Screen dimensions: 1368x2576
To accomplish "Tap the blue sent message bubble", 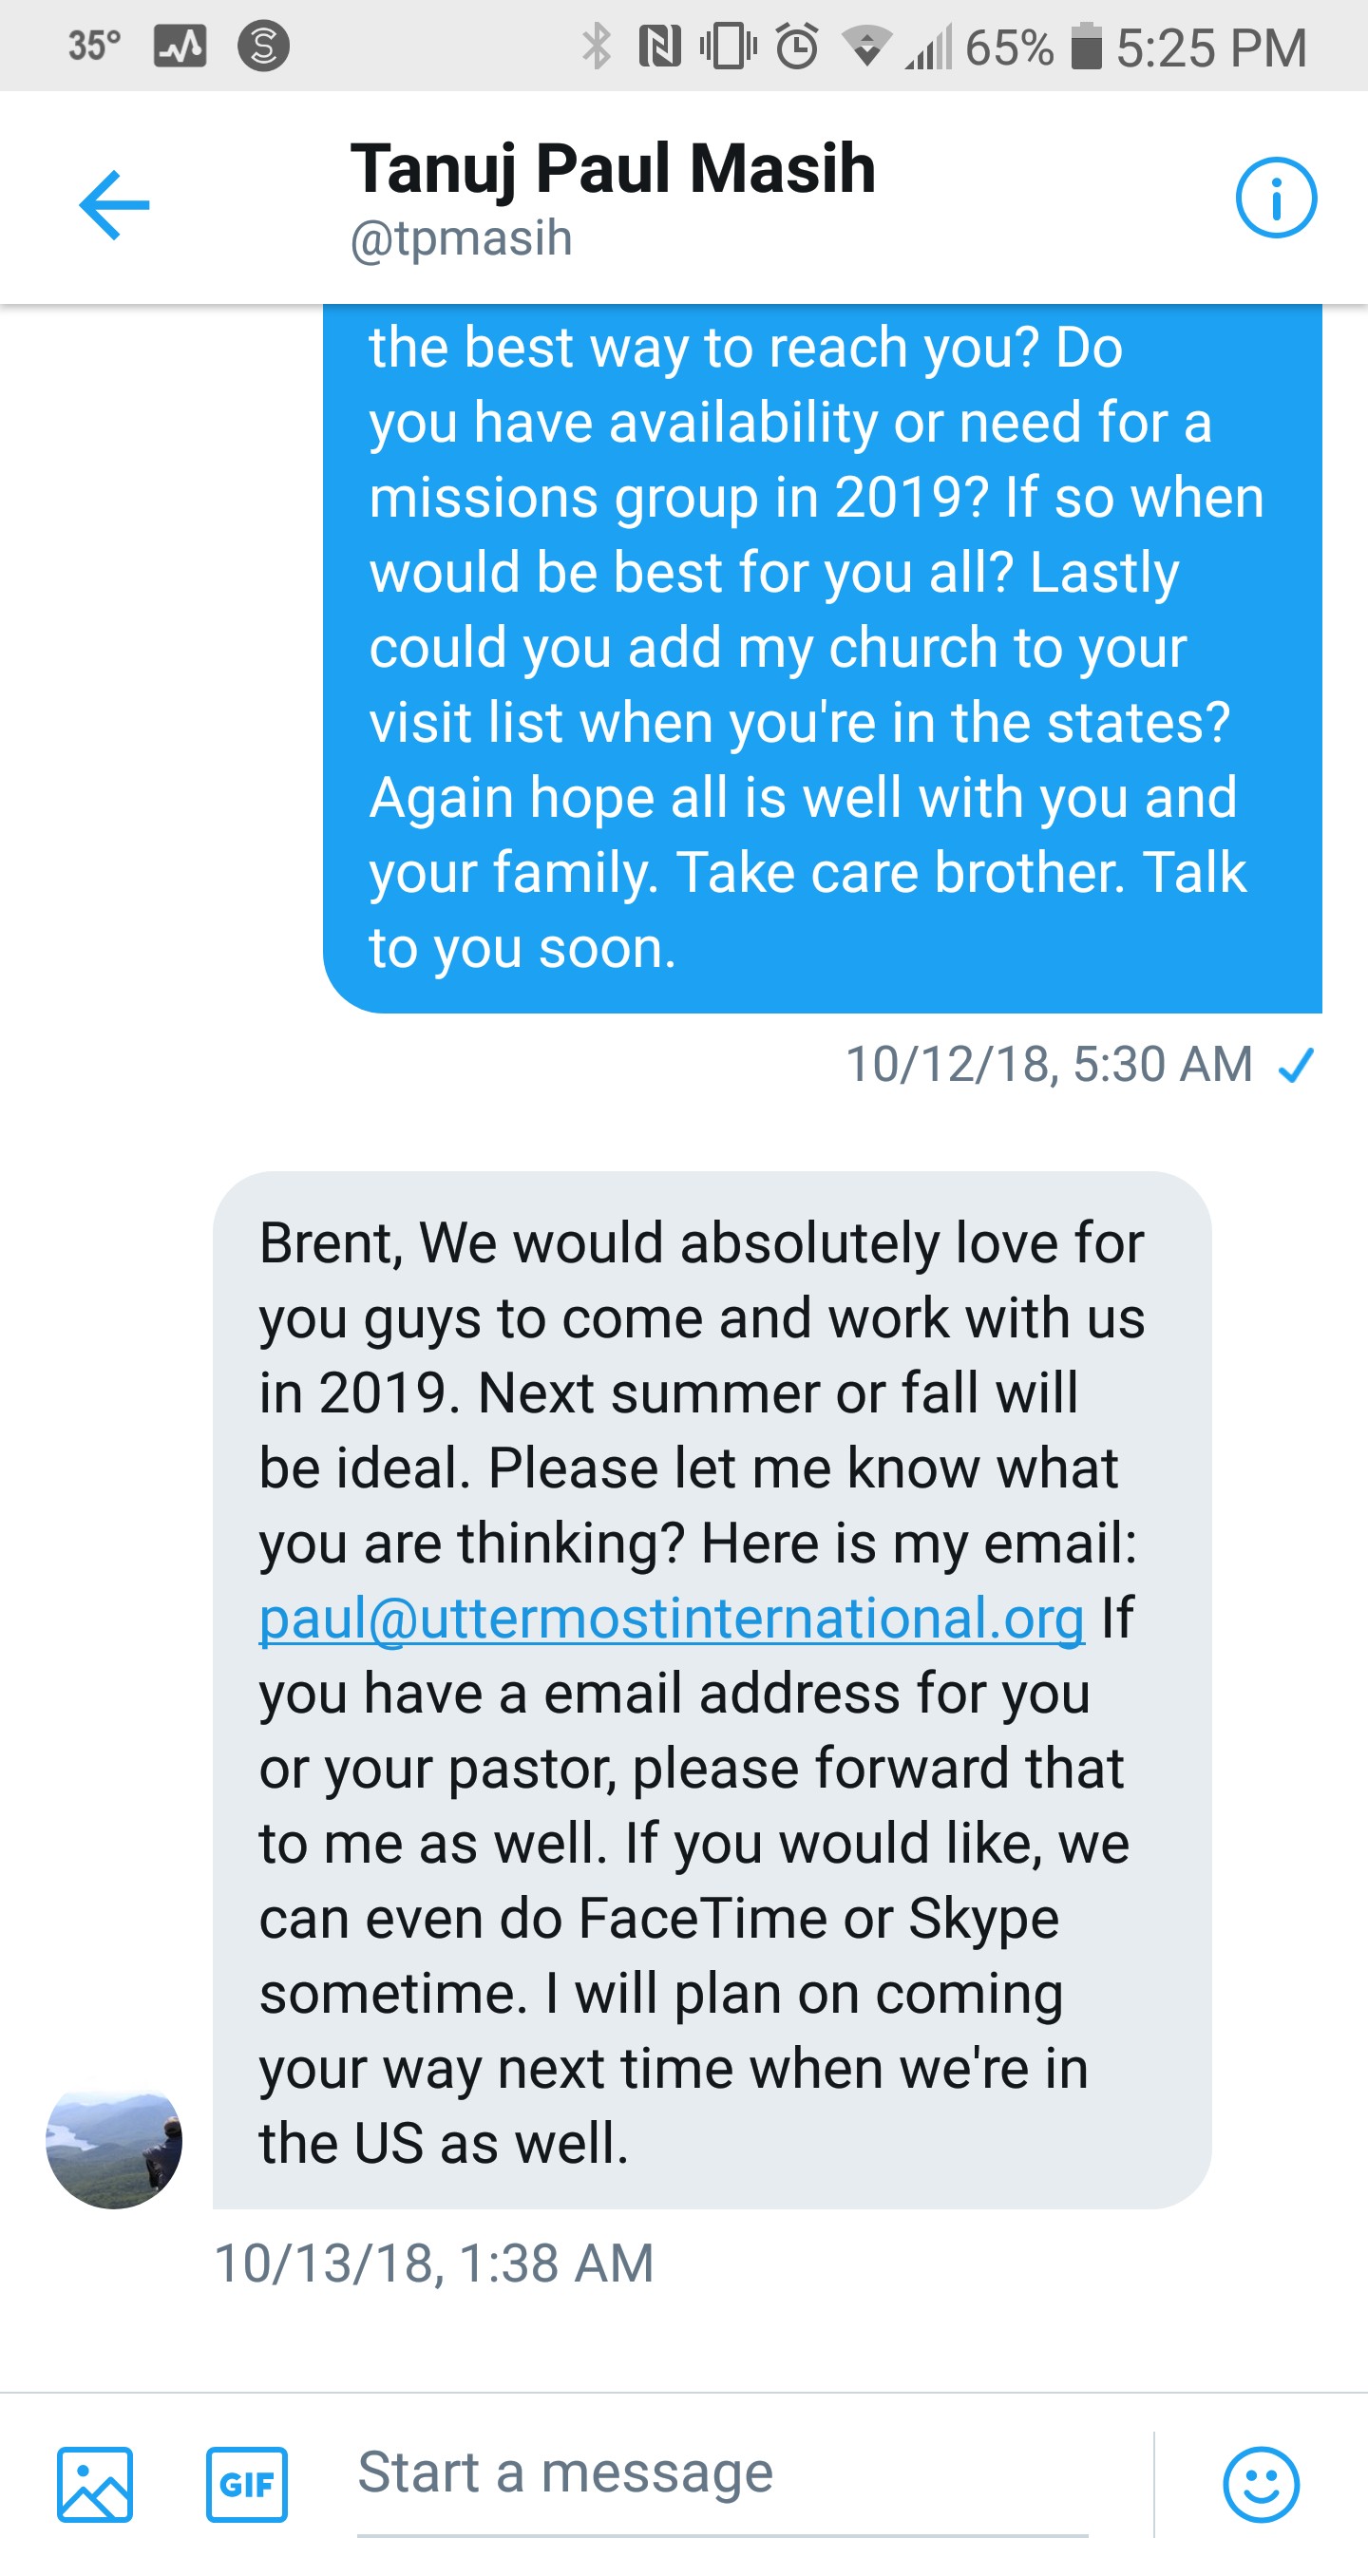I will tap(822, 650).
